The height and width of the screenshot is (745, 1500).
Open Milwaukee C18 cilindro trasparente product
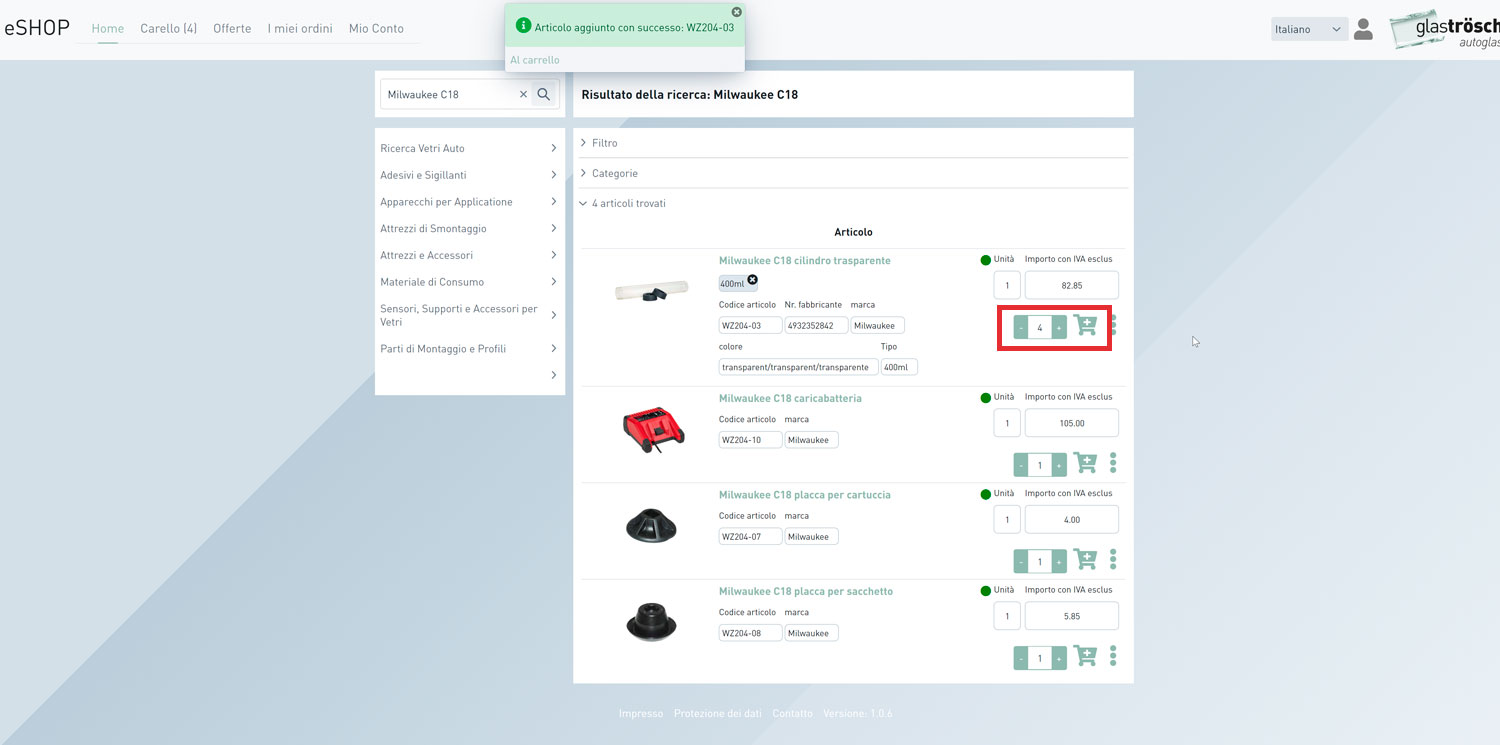(804, 260)
